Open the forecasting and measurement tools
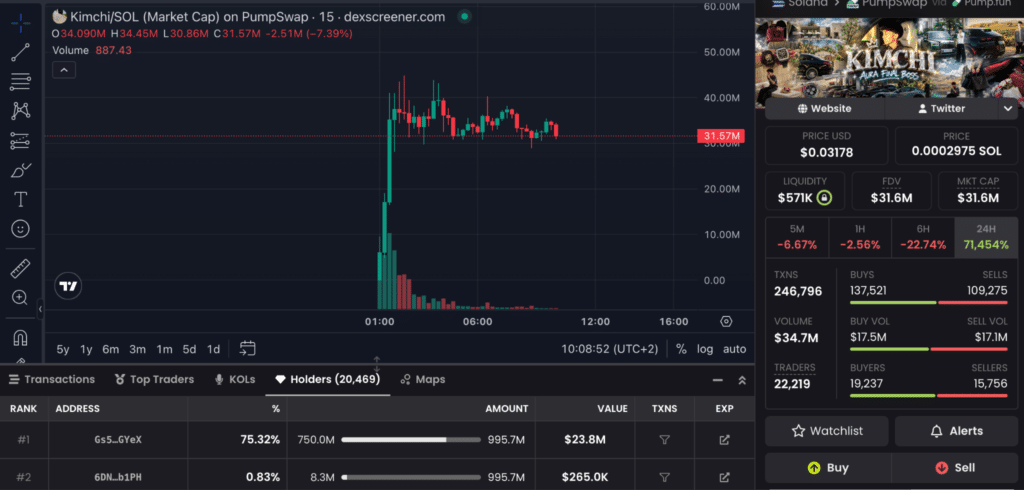This screenshot has width=1024, height=490. (20, 140)
